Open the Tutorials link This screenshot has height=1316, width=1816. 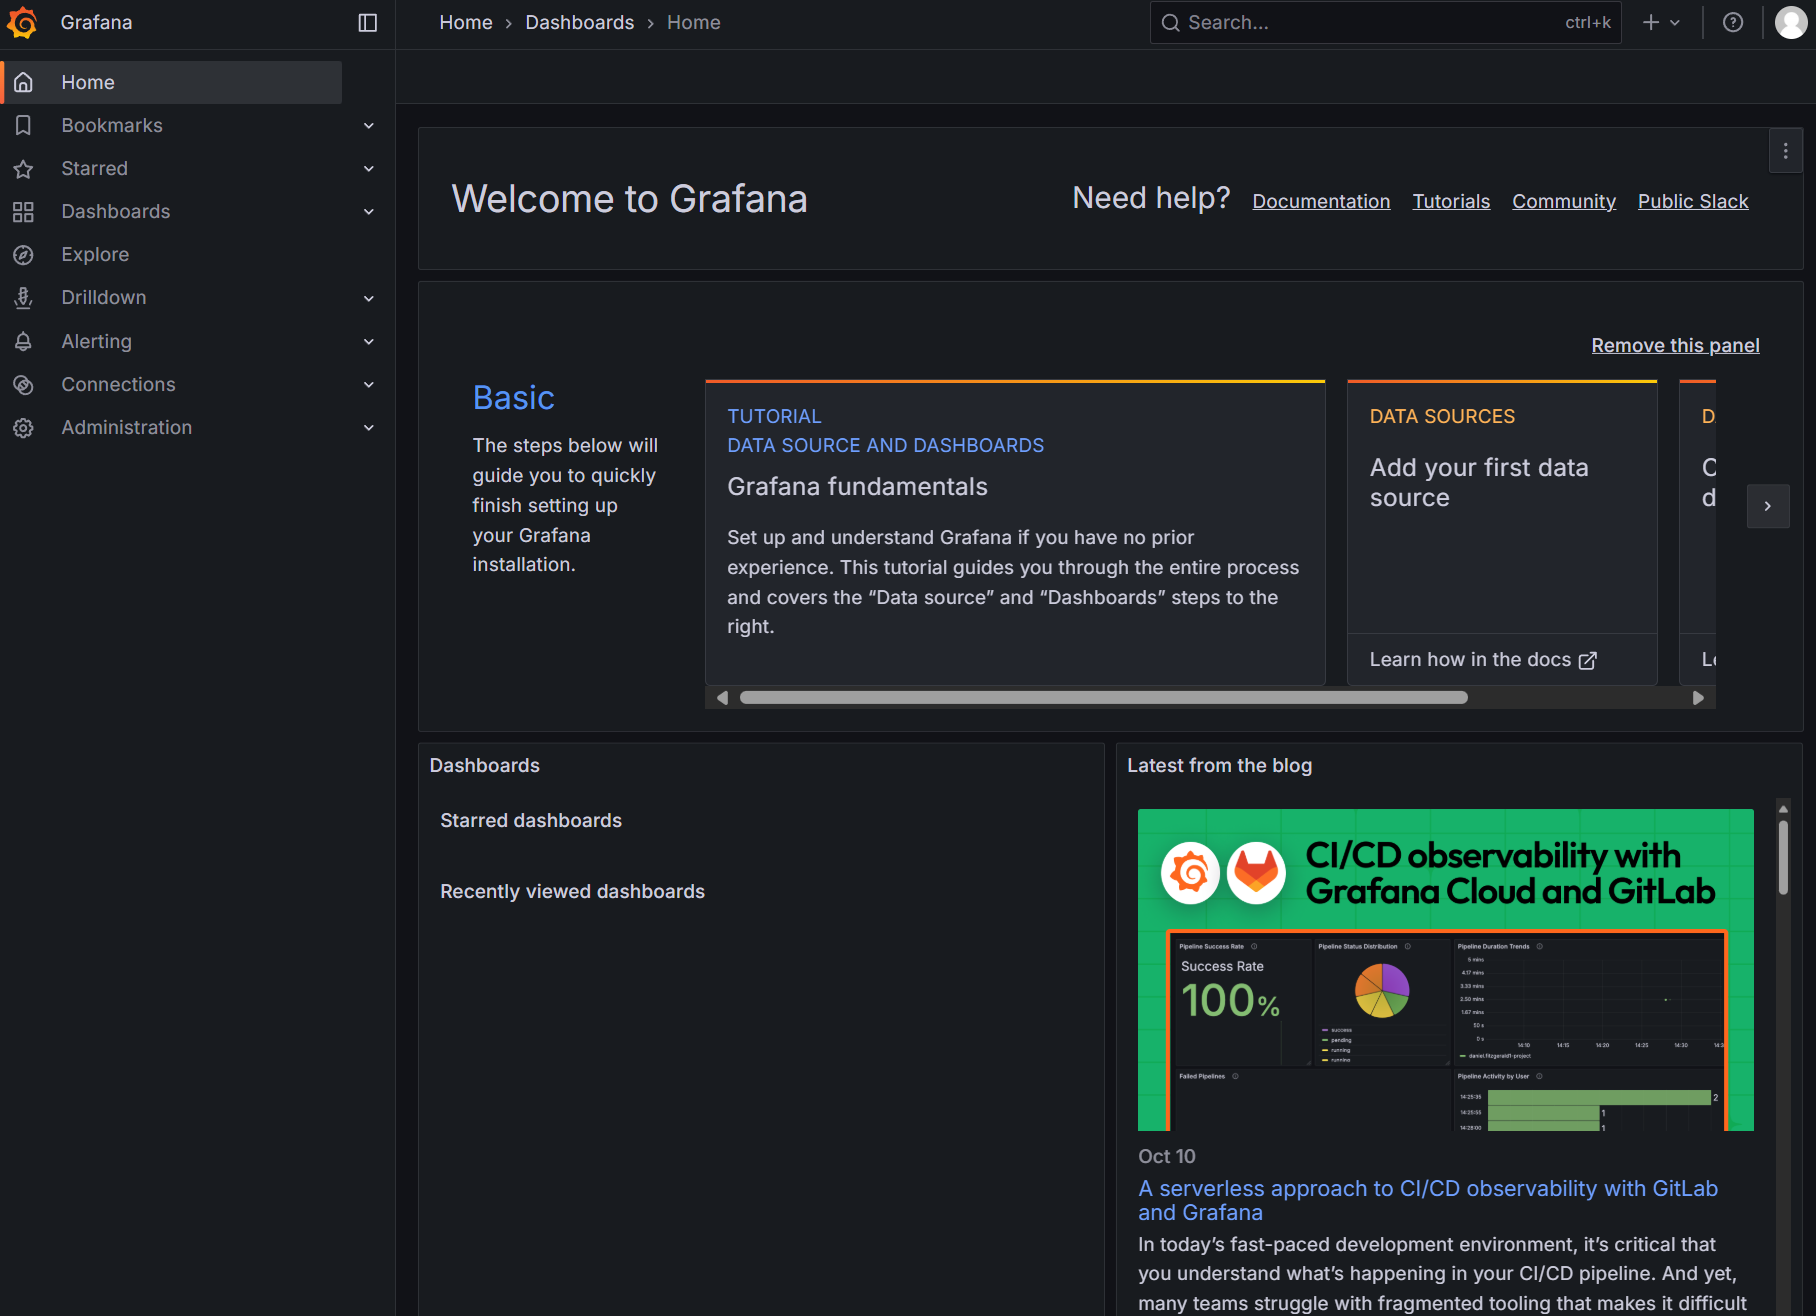click(x=1451, y=201)
